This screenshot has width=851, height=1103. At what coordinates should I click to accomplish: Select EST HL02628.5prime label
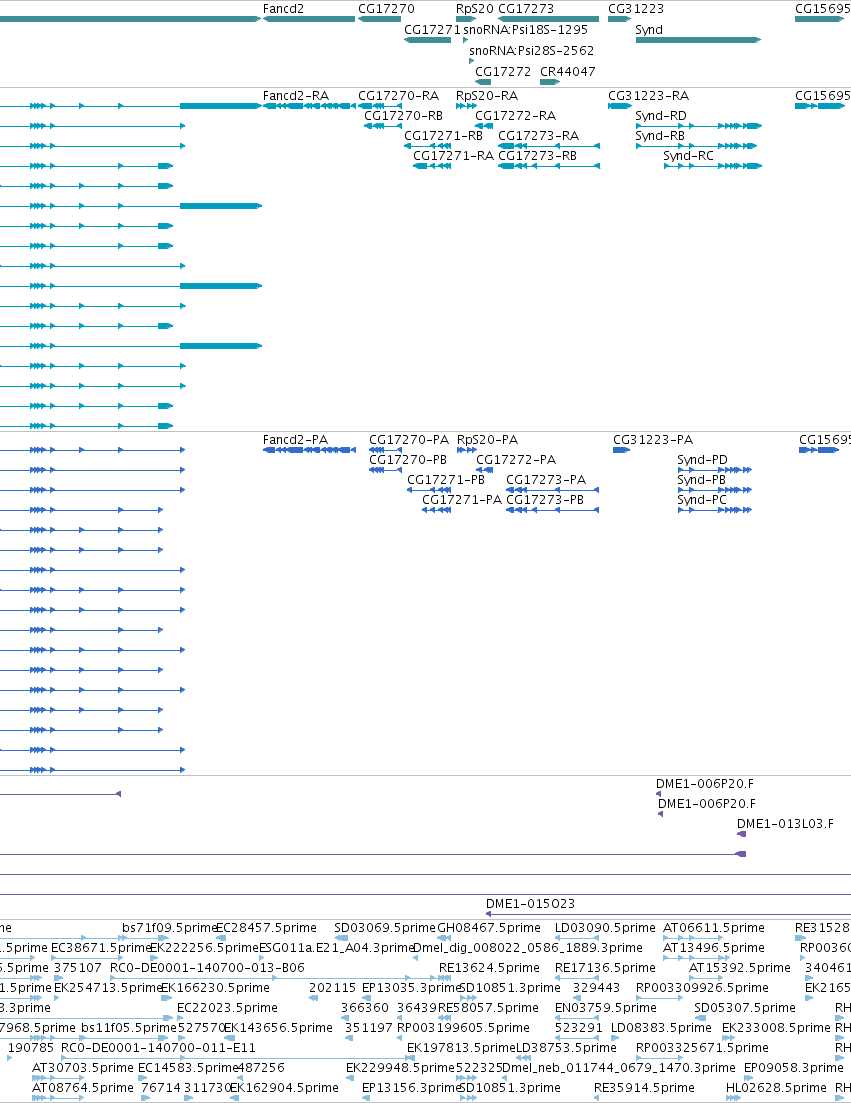776,1088
